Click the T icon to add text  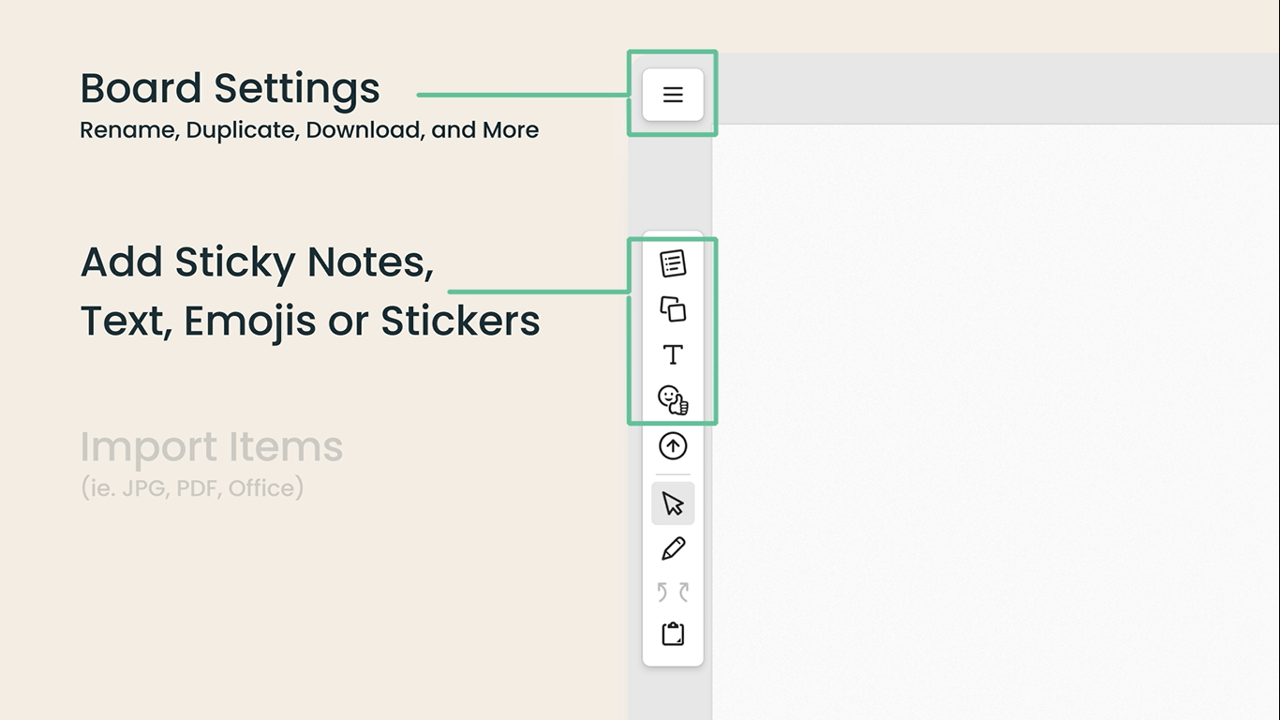(x=672, y=355)
